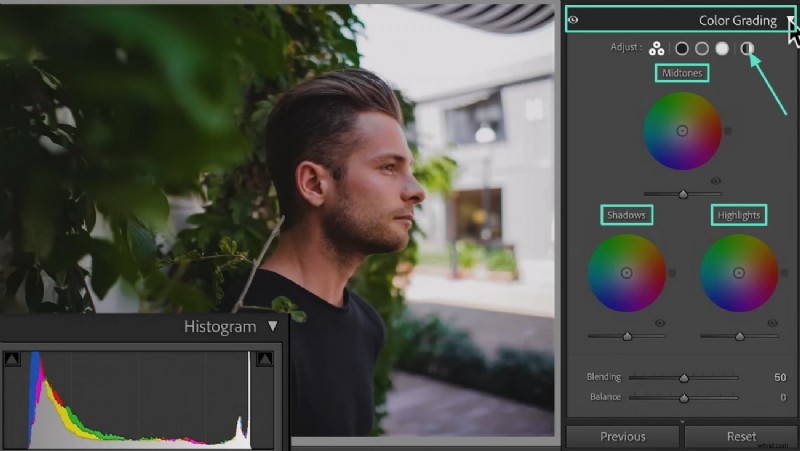Toggle Color Grading panel visibility eye
This screenshot has width=800, height=451.
coord(573,20)
